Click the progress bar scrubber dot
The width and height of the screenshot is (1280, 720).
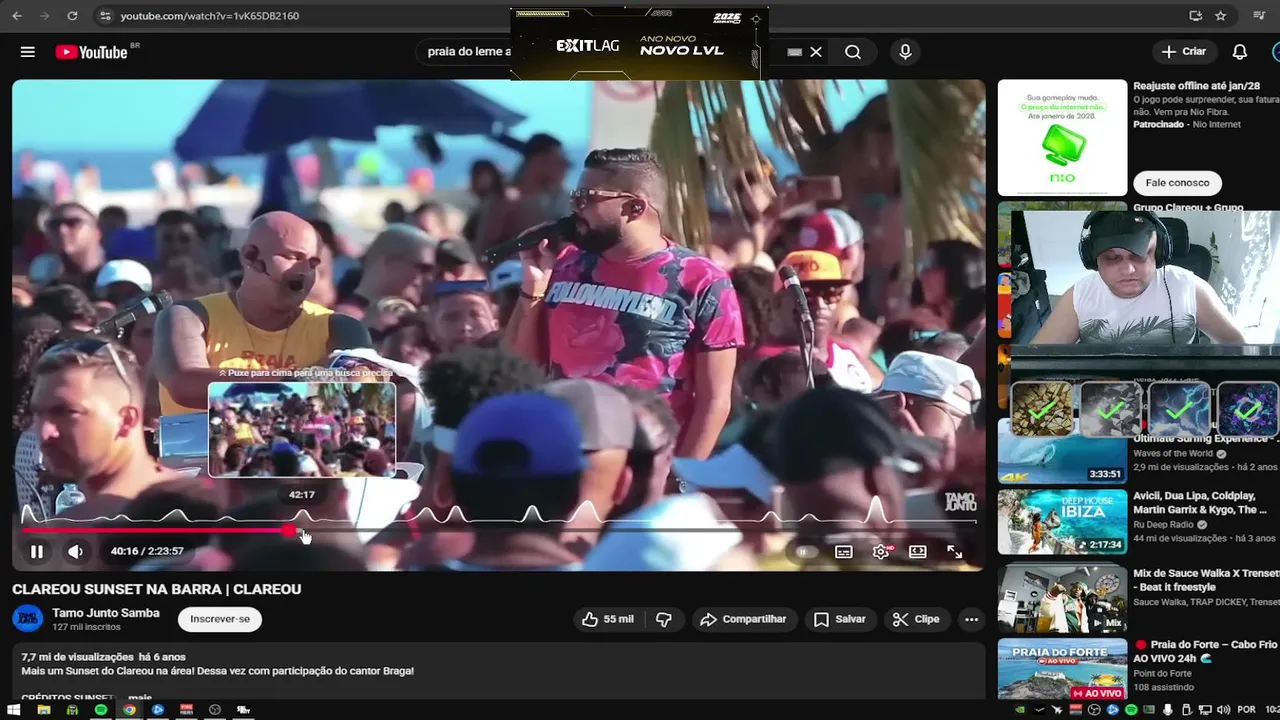tap(289, 530)
